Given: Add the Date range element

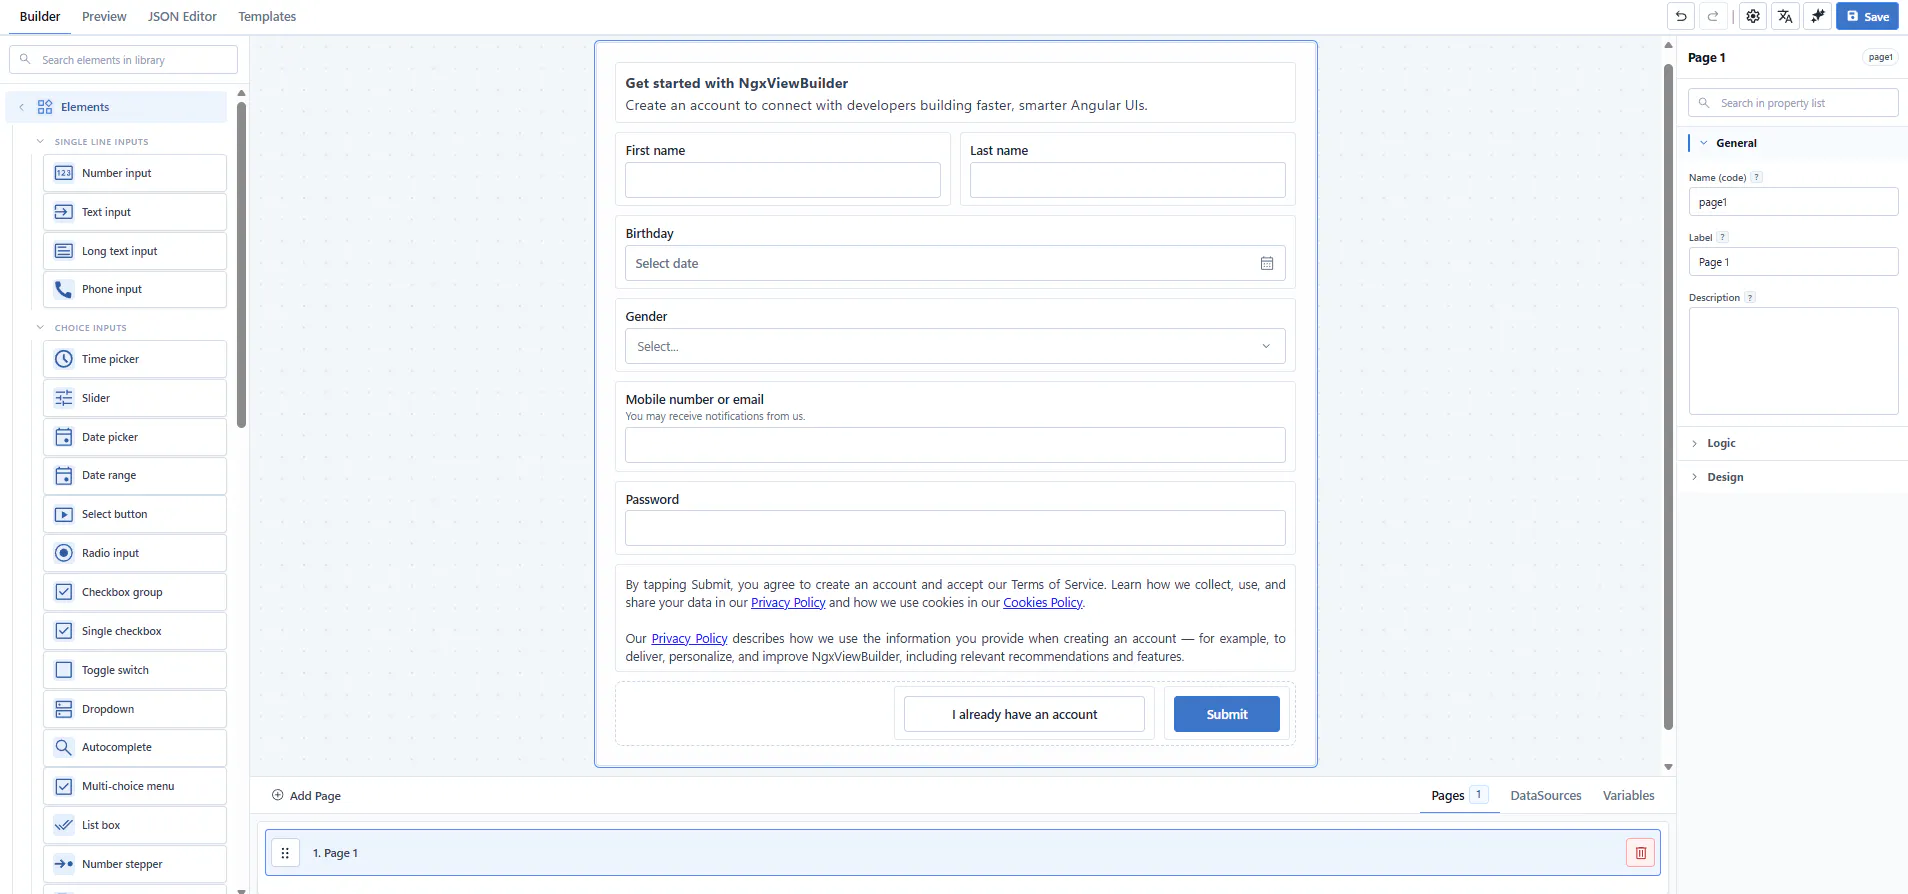Looking at the screenshot, I should [135, 475].
